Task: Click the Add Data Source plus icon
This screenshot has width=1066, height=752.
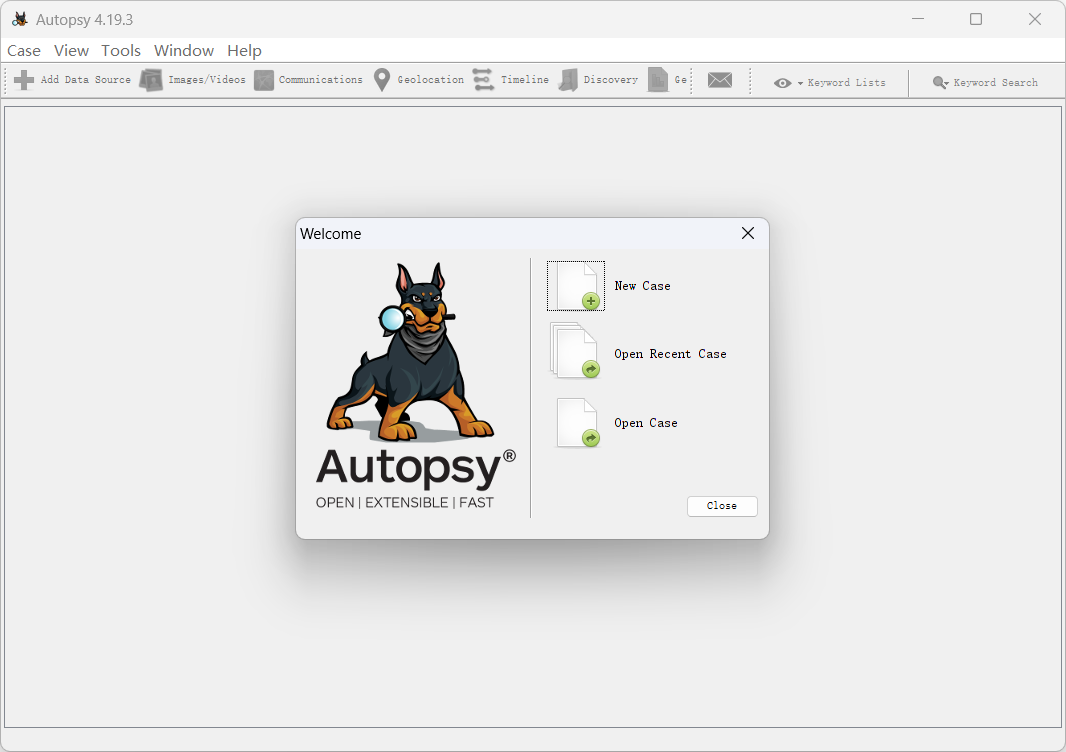Action: point(24,80)
